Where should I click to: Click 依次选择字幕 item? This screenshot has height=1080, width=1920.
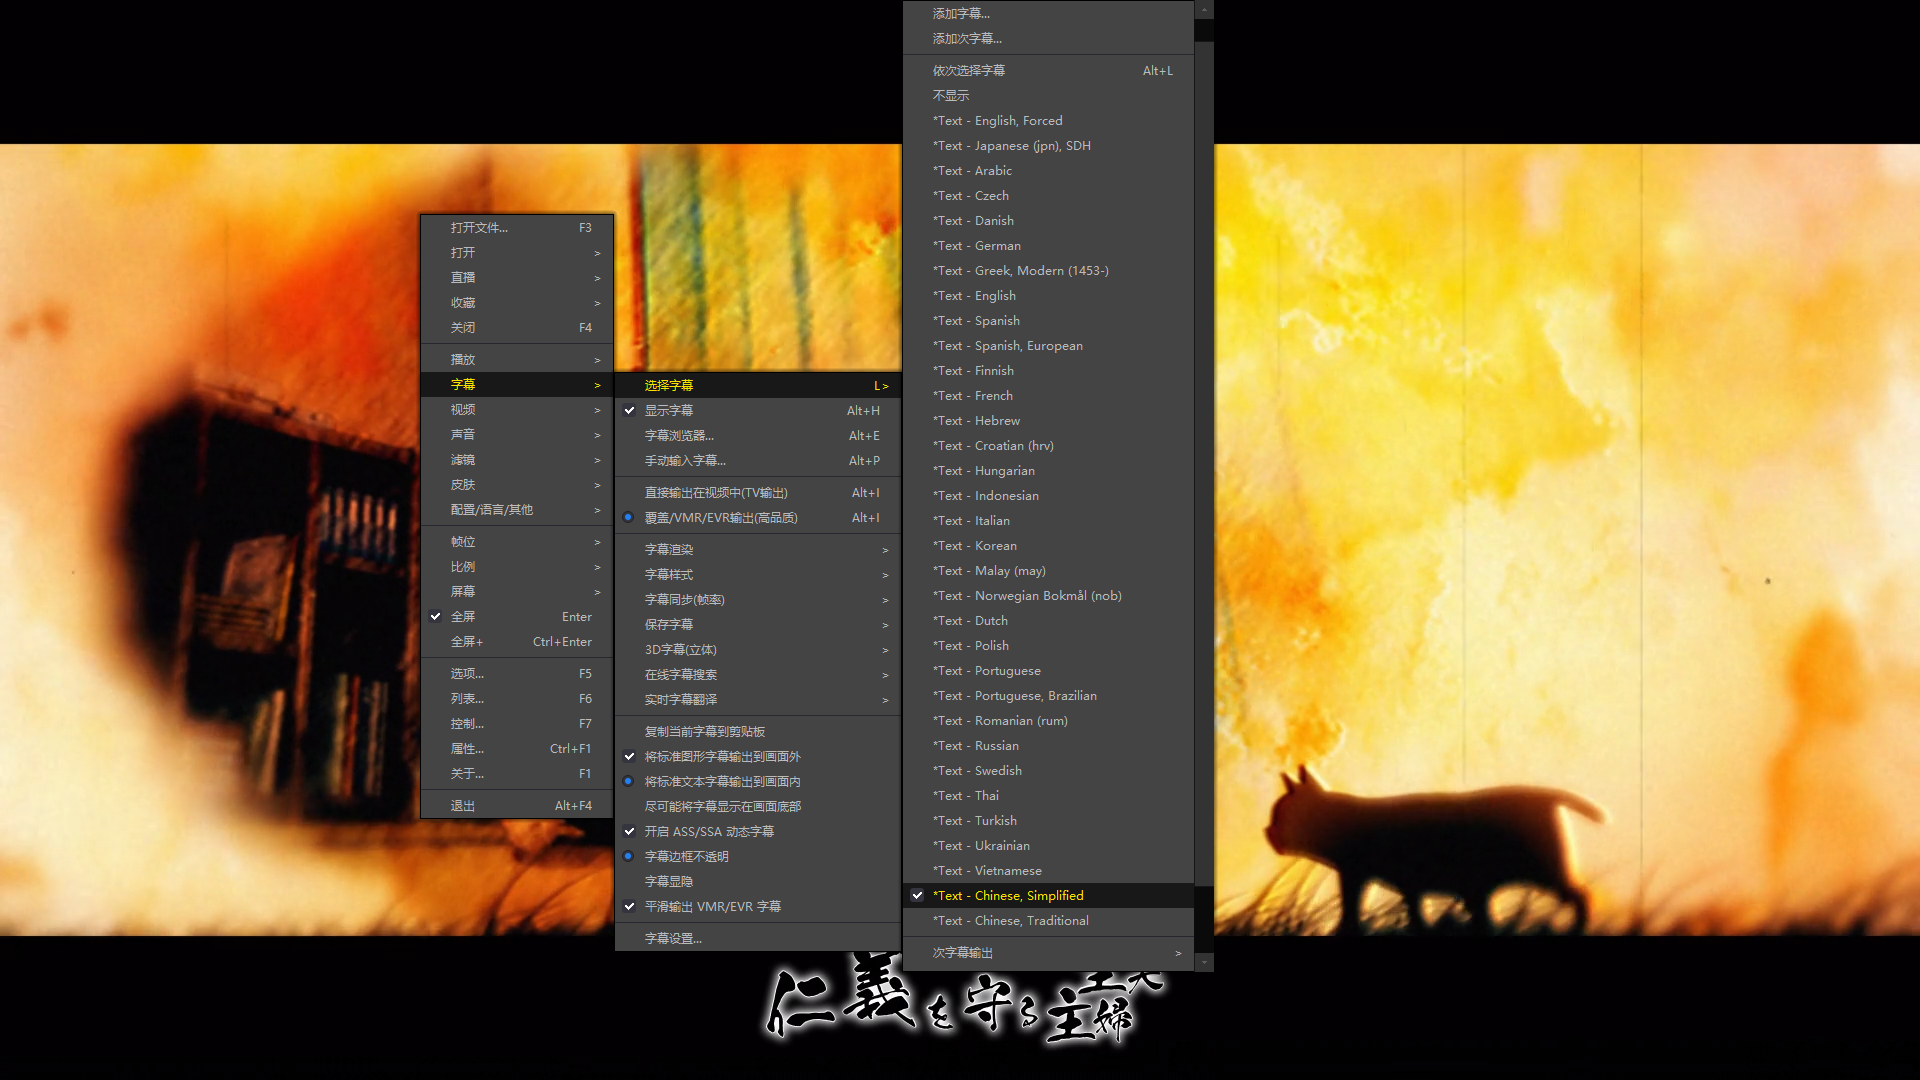(1048, 71)
